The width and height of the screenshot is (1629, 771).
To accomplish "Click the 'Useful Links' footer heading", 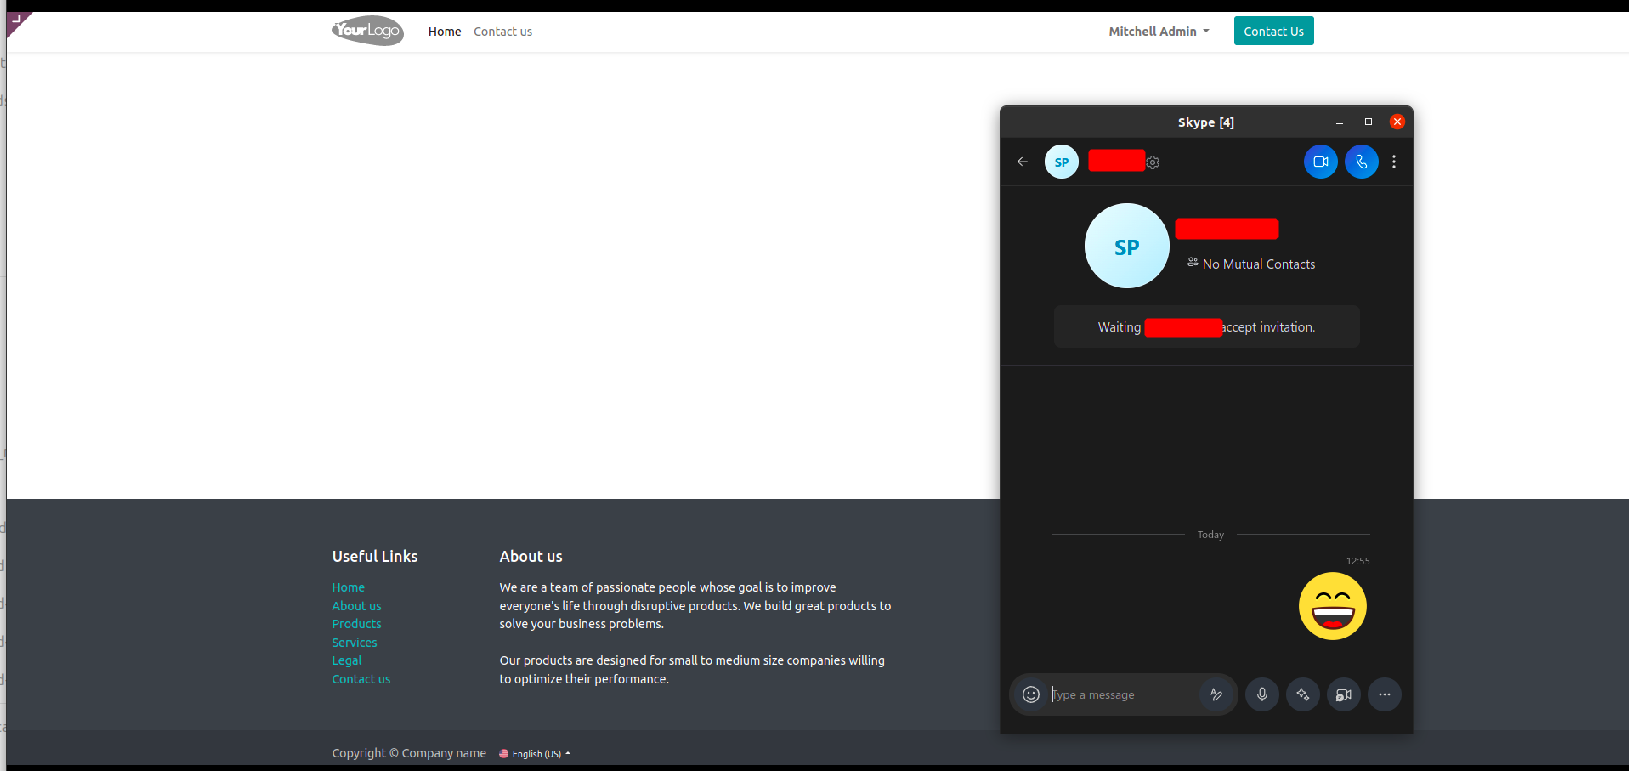I will coord(375,556).
